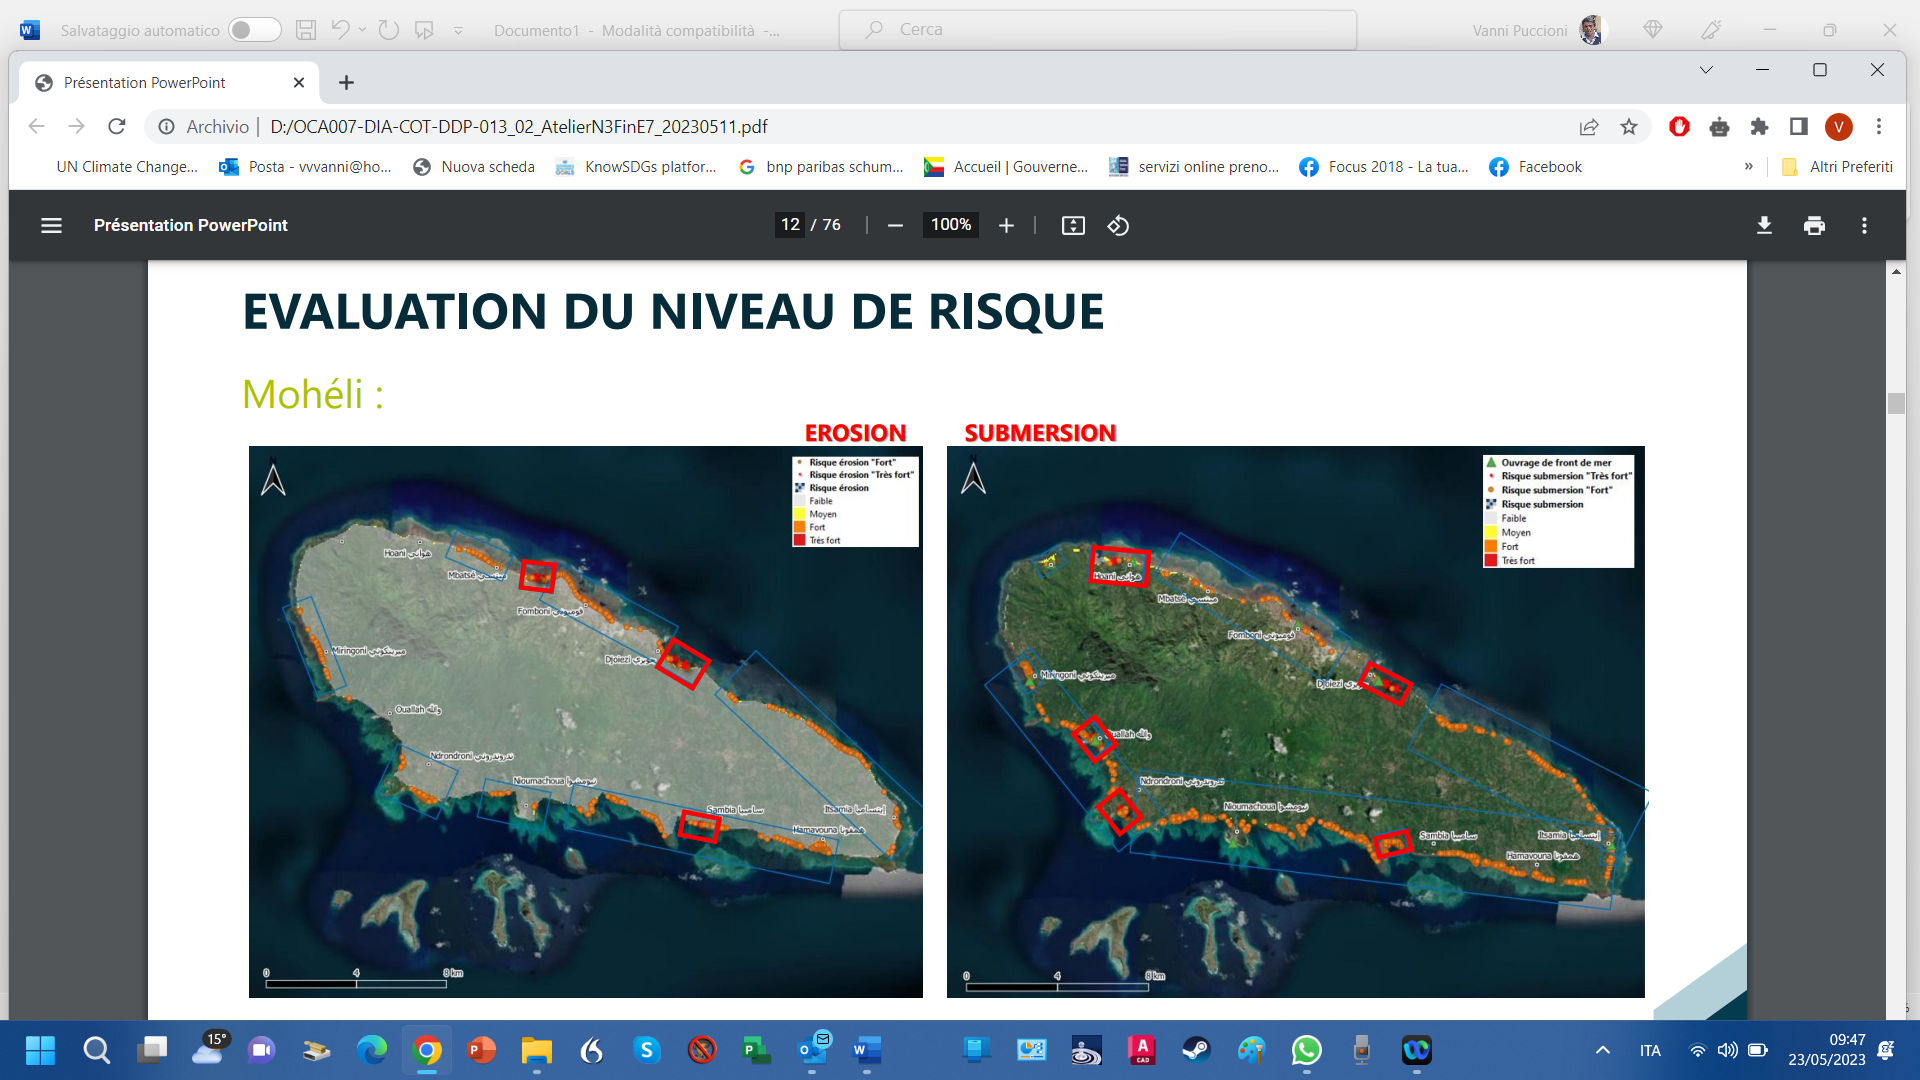Click the Archivio file info icon
This screenshot has width=1920, height=1080.
point(167,127)
